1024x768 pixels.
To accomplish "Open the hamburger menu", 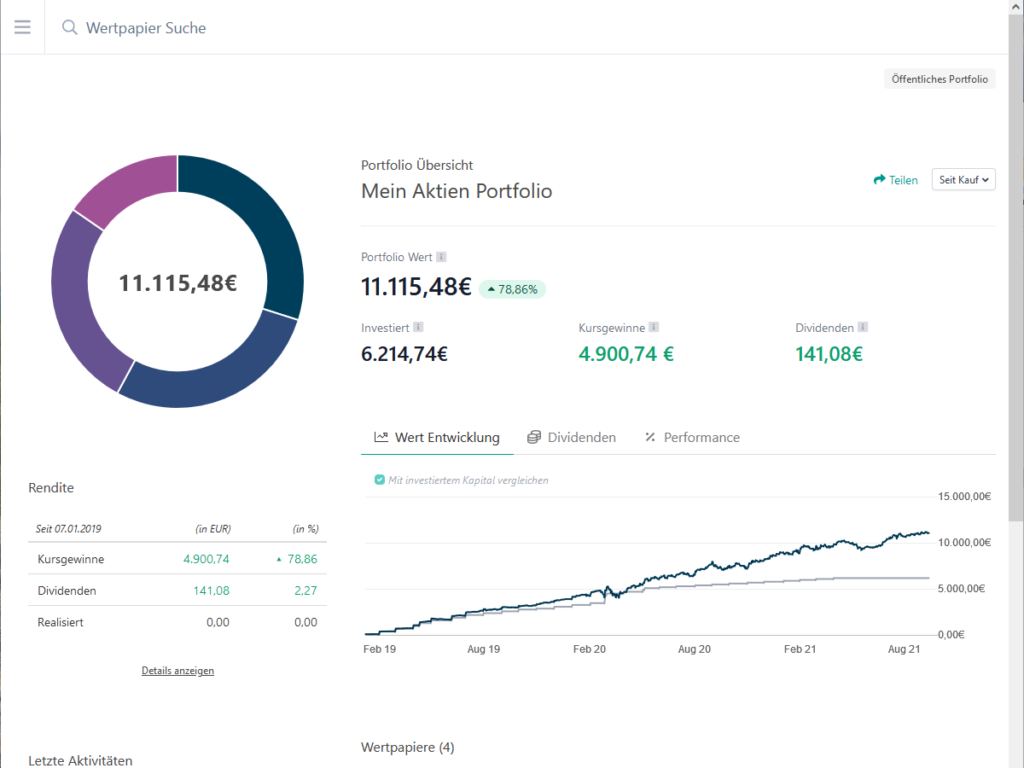I will coord(22,27).
